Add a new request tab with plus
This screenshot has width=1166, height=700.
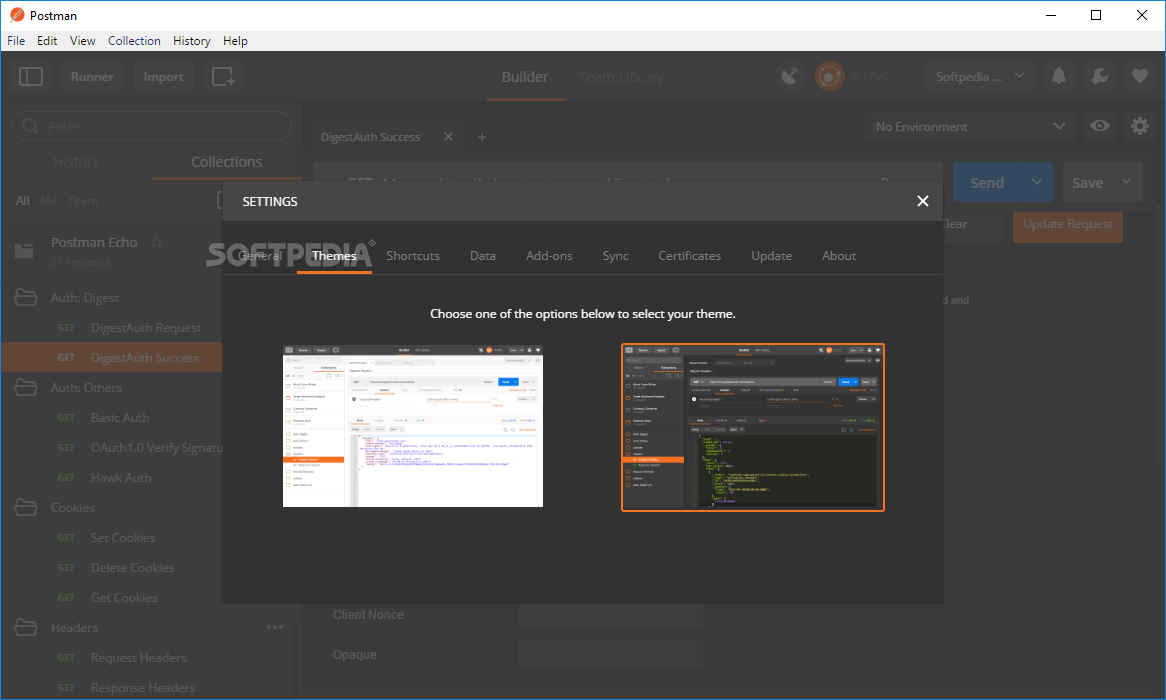tap(482, 137)
